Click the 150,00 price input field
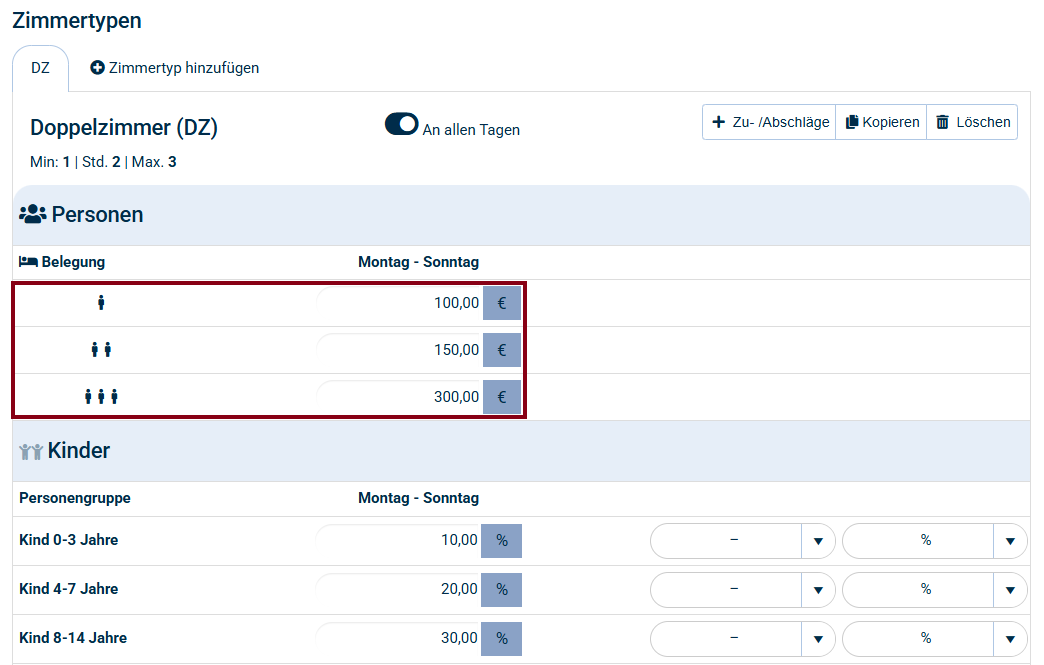The height and width of the screenshot is (665, 1044). point(400,350)
